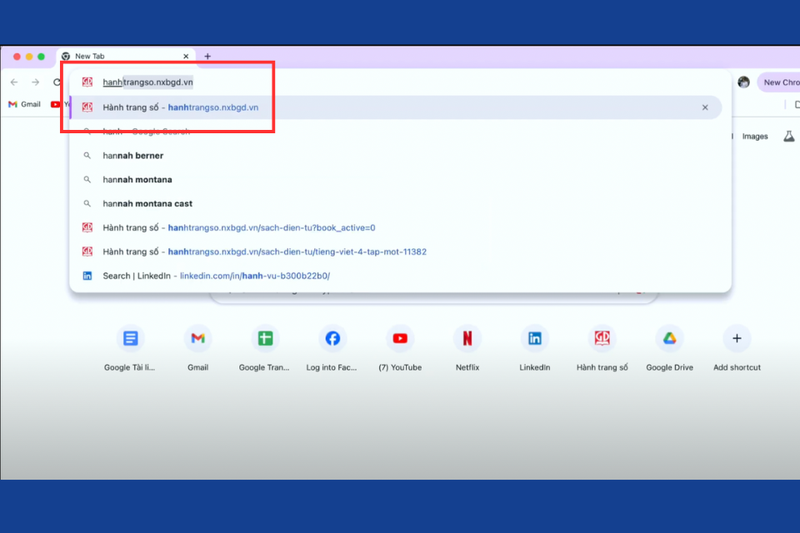
Task: Click the Add shortcut plus button
Action: [737, 338]
